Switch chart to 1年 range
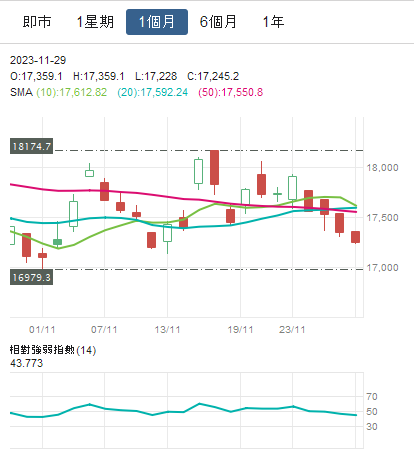The image size is (414, 460). 273,22
